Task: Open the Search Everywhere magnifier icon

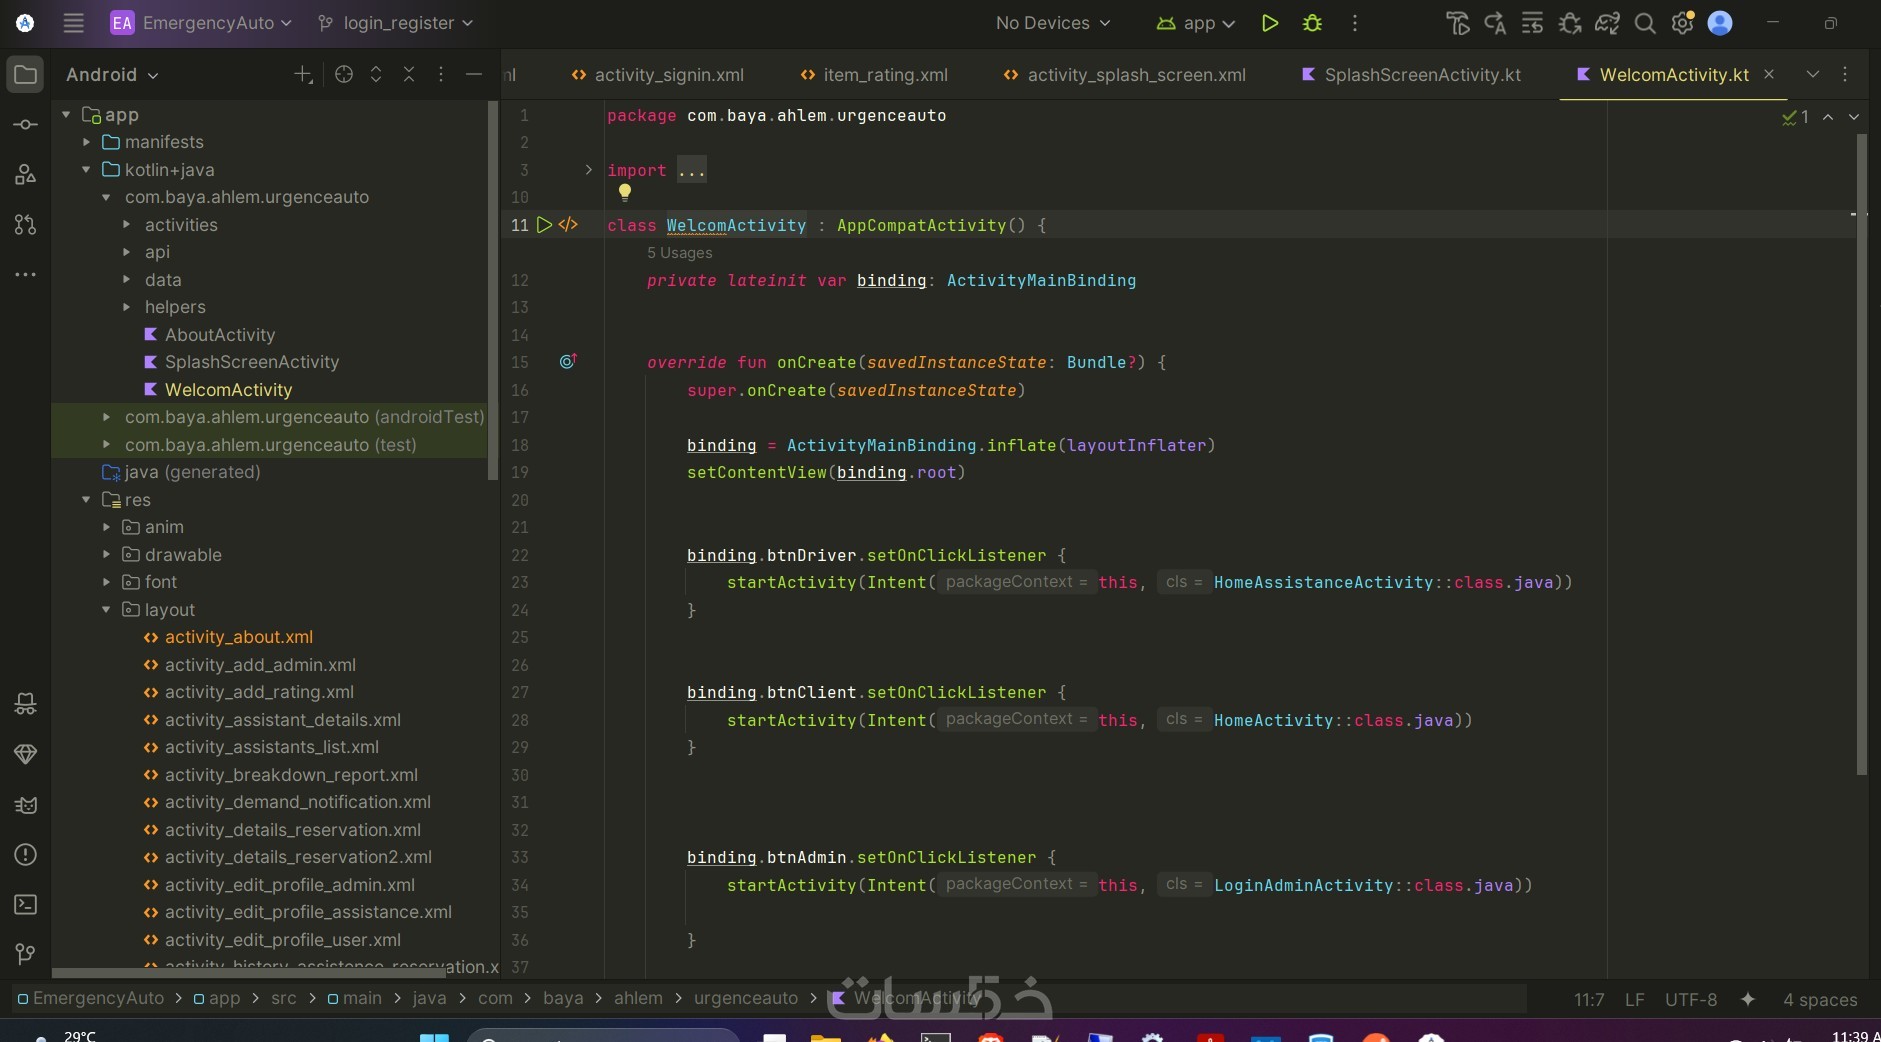Action: 1644,23
